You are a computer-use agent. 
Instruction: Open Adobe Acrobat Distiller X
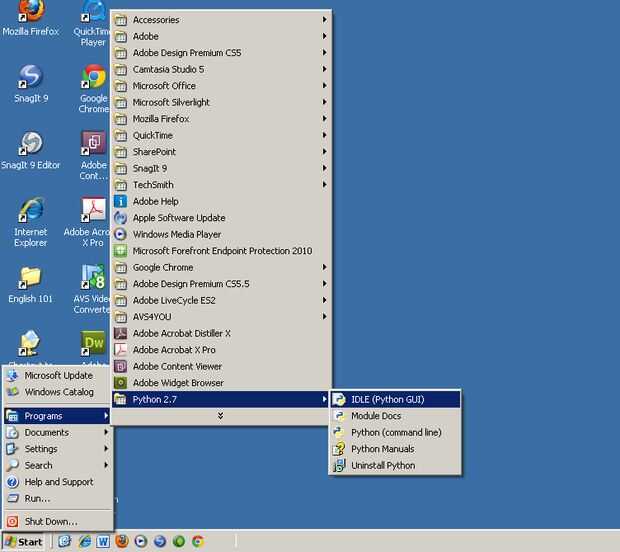point(221,333)
